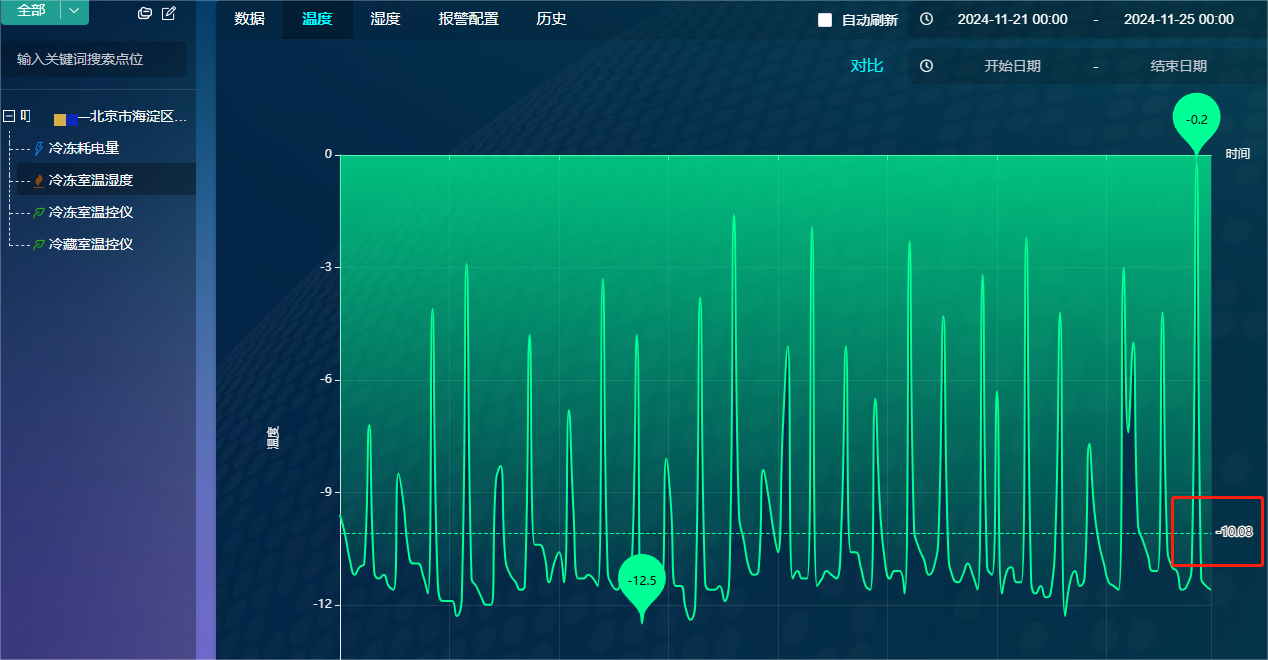Click the flame icon beside 冷冻室温湿度
Image resolution: width=1268 pixels, height=660 pixels.
(x=39, y=180)
